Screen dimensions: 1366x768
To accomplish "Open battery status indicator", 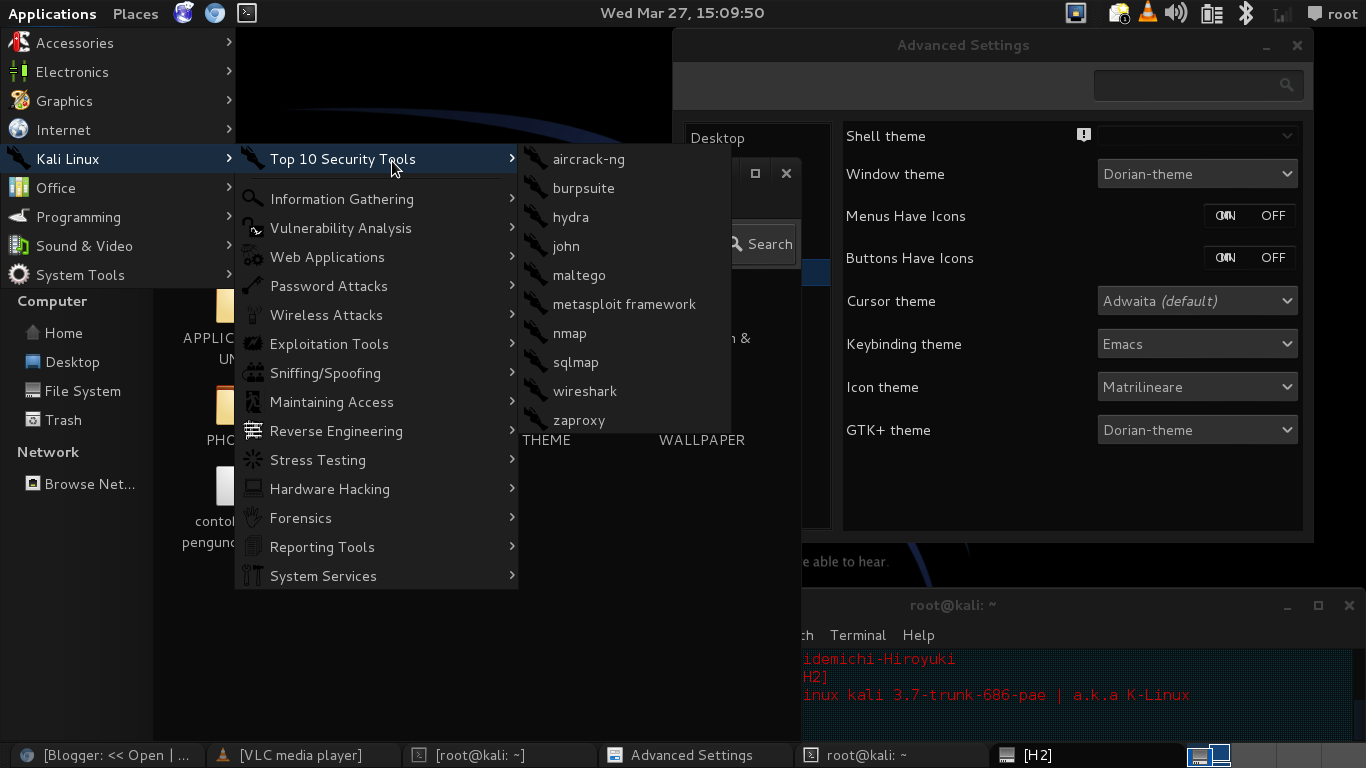I will point(1212,13).
